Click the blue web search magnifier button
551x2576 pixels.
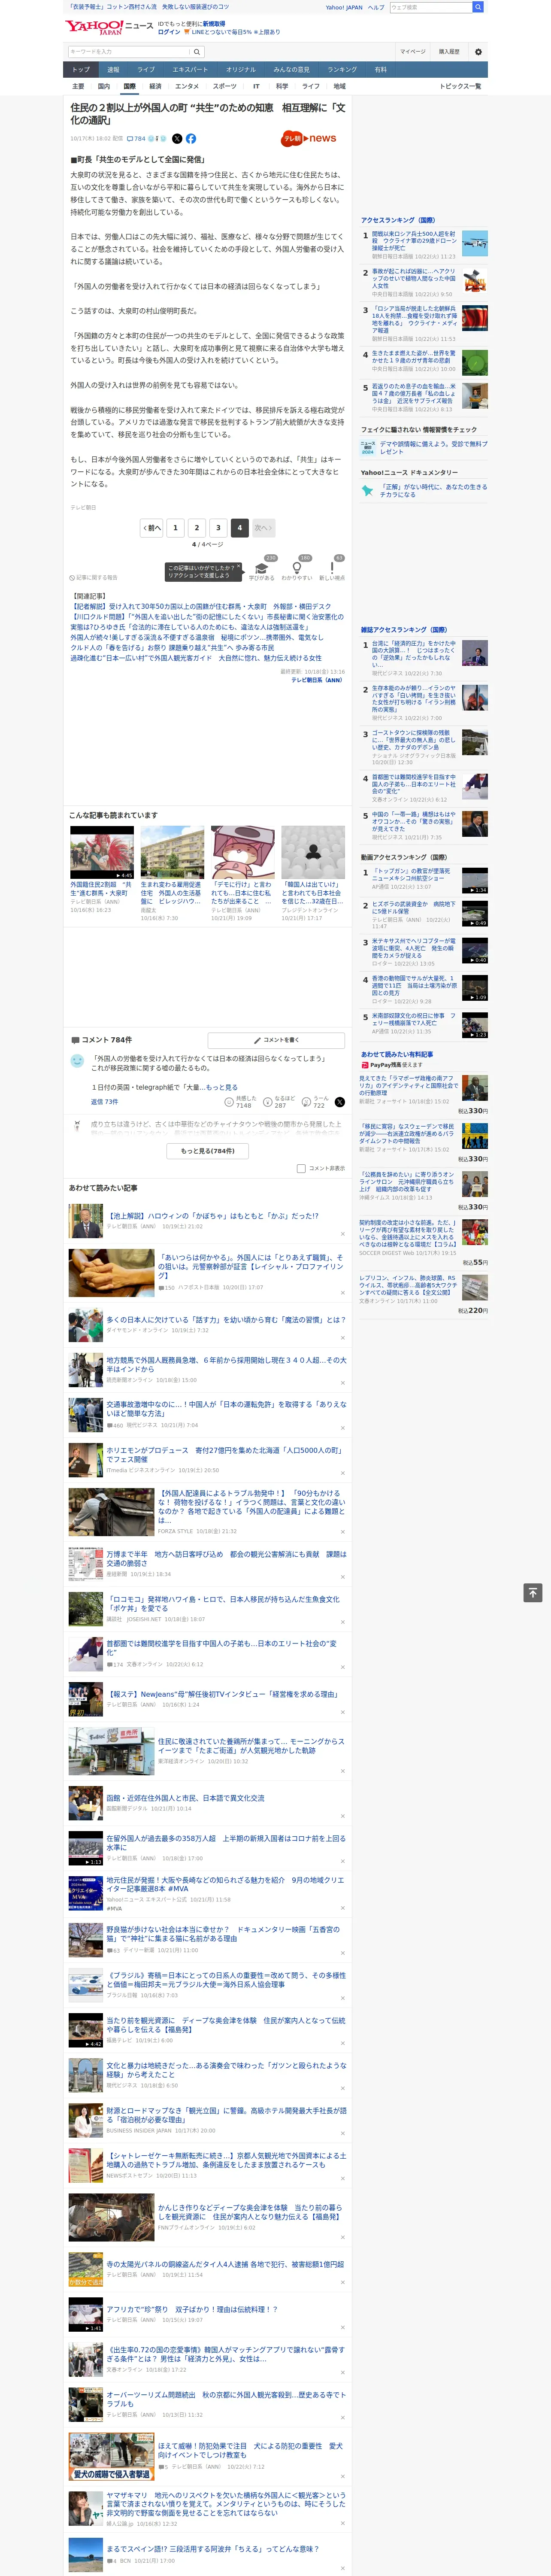(478, 7)
